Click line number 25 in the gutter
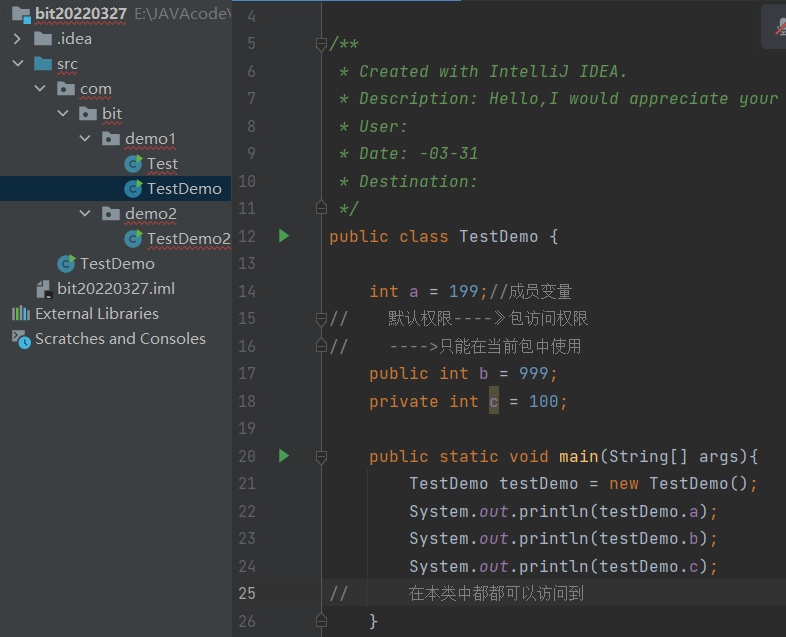 [x=247, y=593]
